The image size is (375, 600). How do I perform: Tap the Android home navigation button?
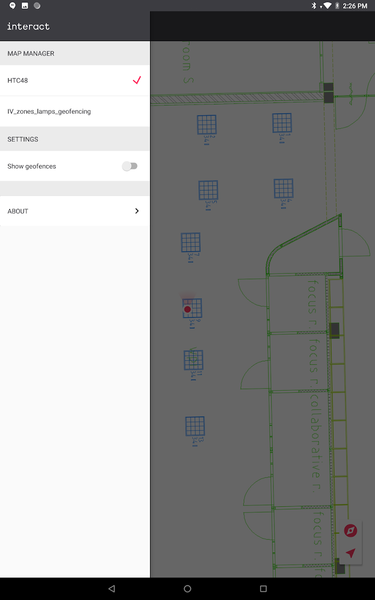(x=188, y=589)
